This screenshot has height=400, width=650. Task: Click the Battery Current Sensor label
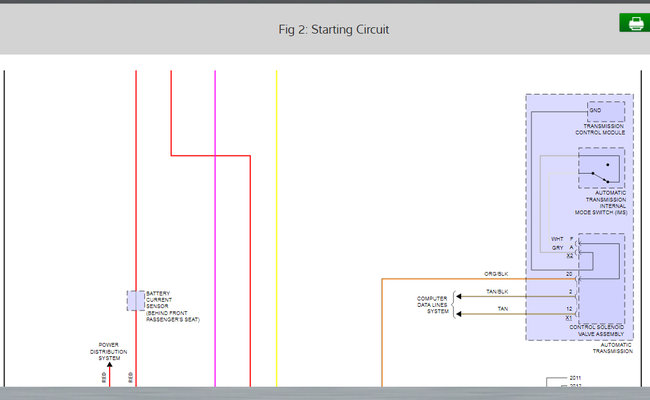(173, 306)
